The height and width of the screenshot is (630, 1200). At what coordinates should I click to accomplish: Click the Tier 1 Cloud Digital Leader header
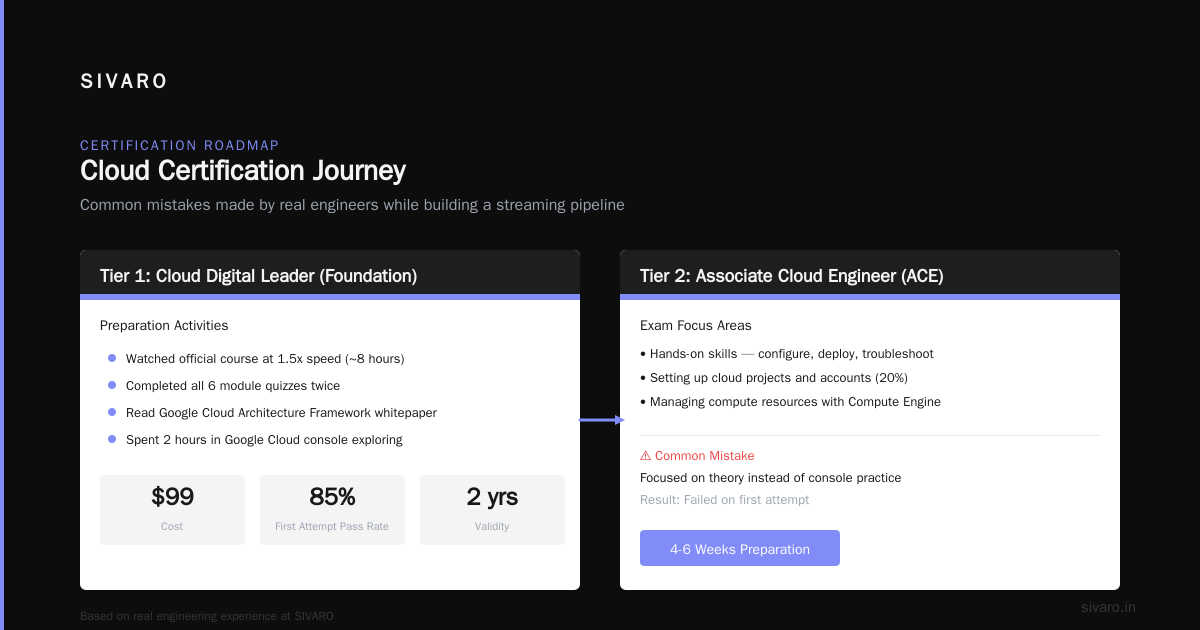pyautogui.click(x=330, y=275)
